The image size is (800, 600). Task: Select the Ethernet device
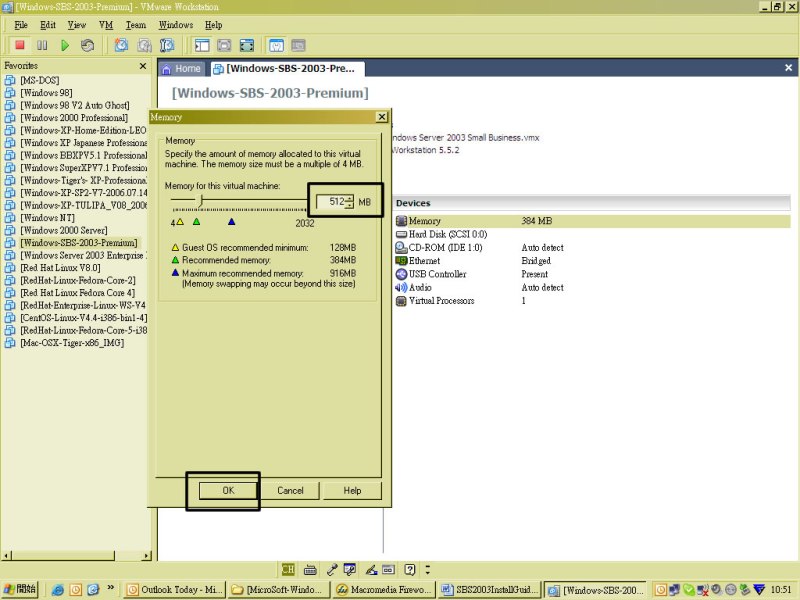(x=418, y=261)
